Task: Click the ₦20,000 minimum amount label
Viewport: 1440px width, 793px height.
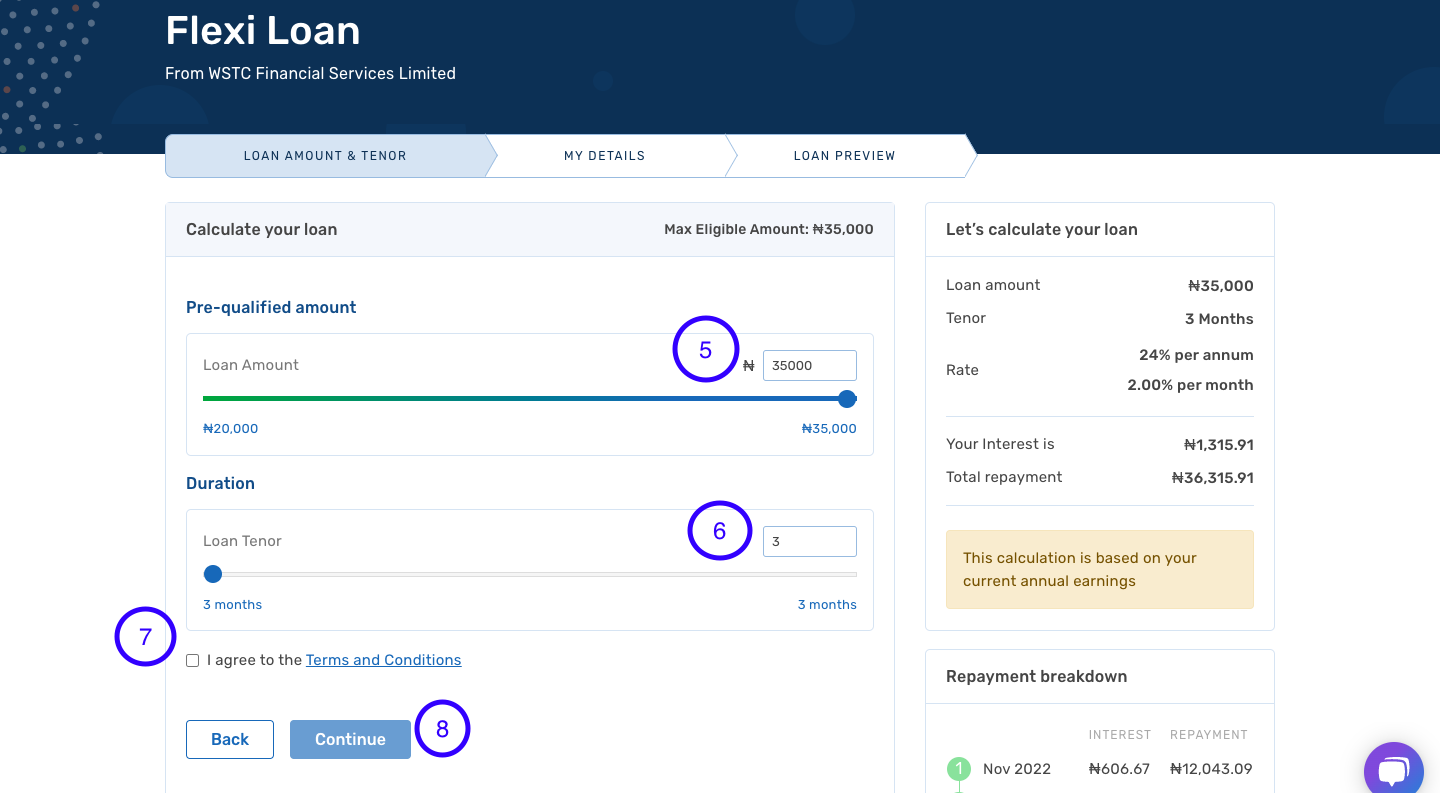Action: click(x=231, y=428)
